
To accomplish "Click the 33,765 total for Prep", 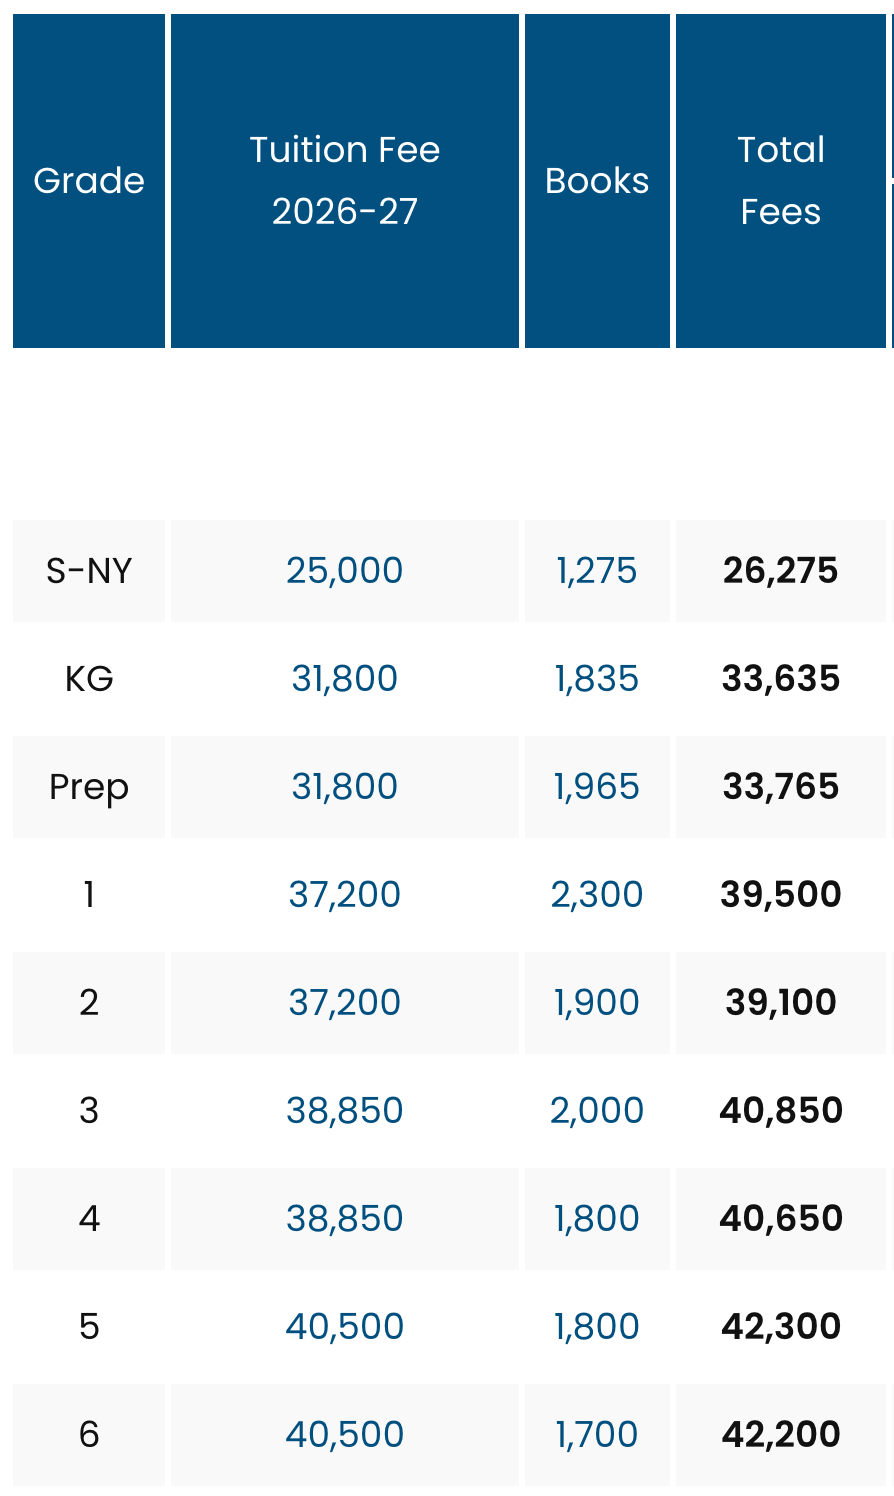I will [781, 787].
